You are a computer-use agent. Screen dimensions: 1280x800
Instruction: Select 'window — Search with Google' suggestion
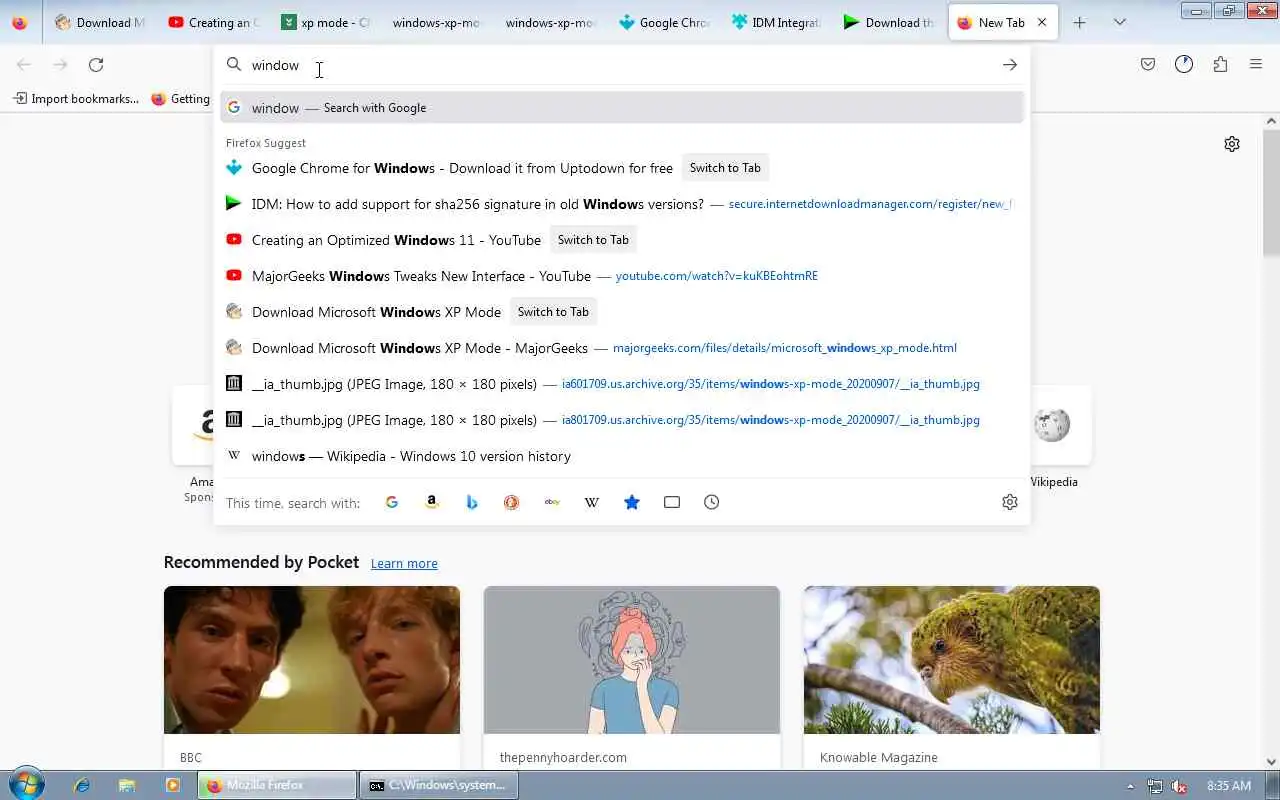[622, 108]
